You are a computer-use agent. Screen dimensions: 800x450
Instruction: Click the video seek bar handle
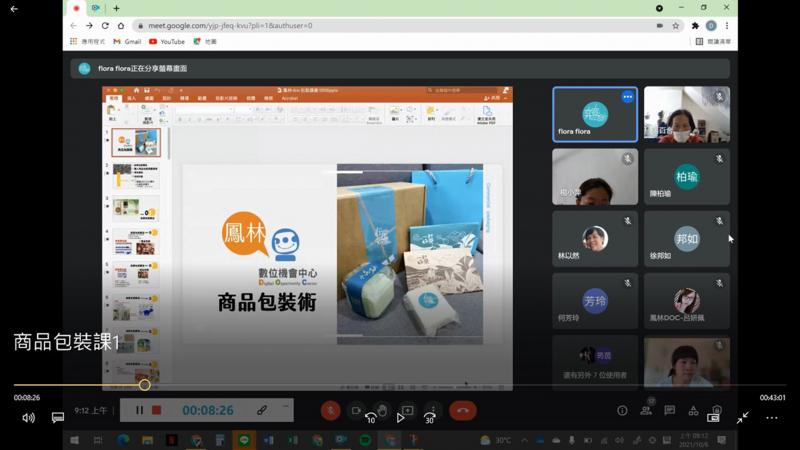point(144,385)
